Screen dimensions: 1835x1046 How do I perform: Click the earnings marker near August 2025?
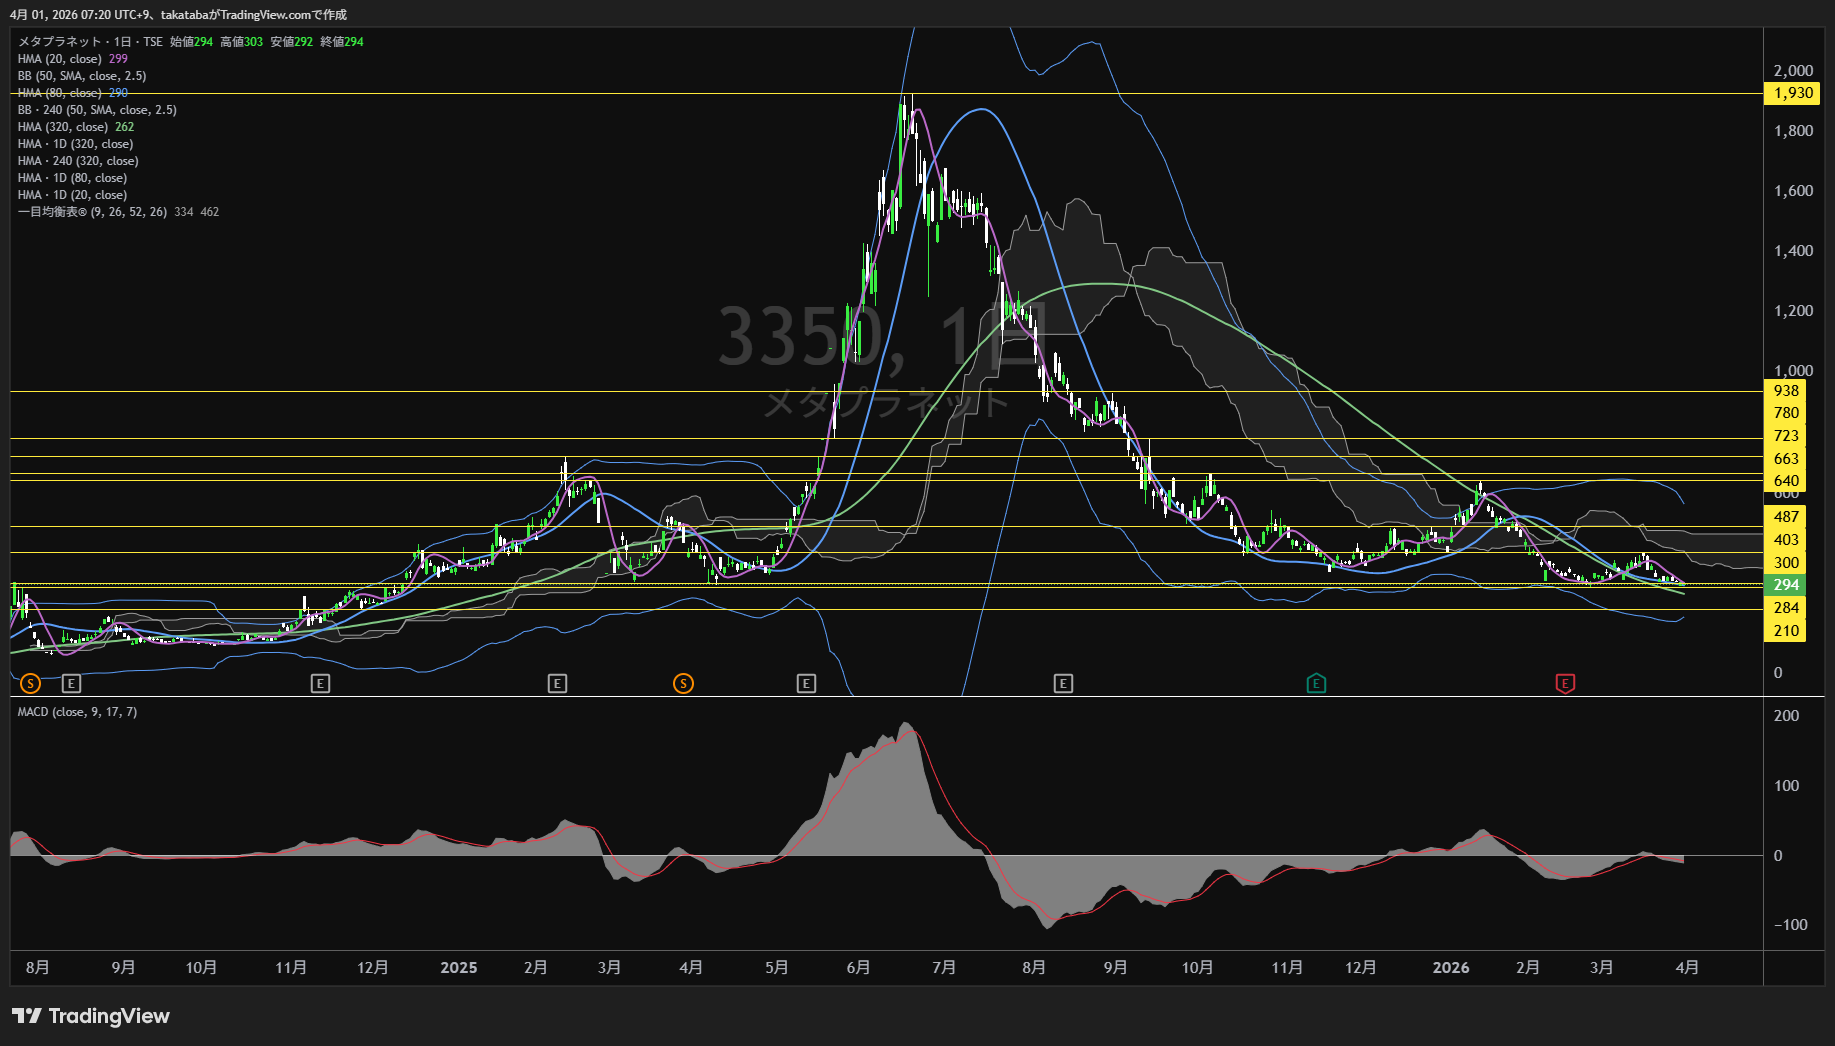1063,683
